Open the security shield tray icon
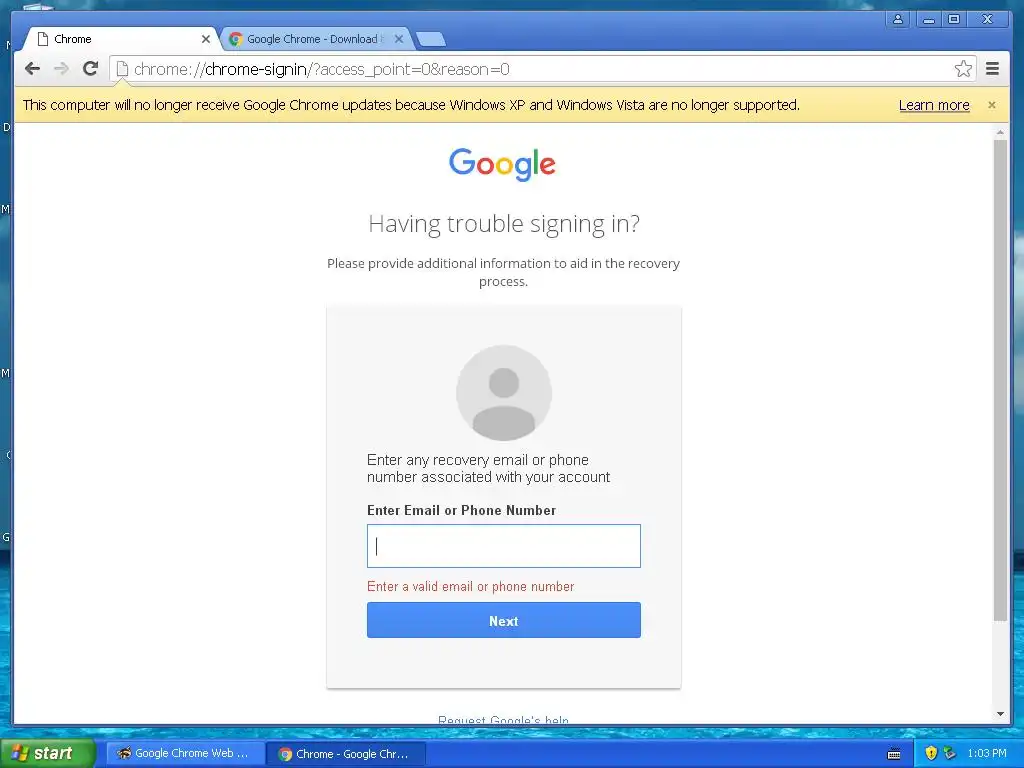This screenshot has width=1024, height=768. pos(931,753)
